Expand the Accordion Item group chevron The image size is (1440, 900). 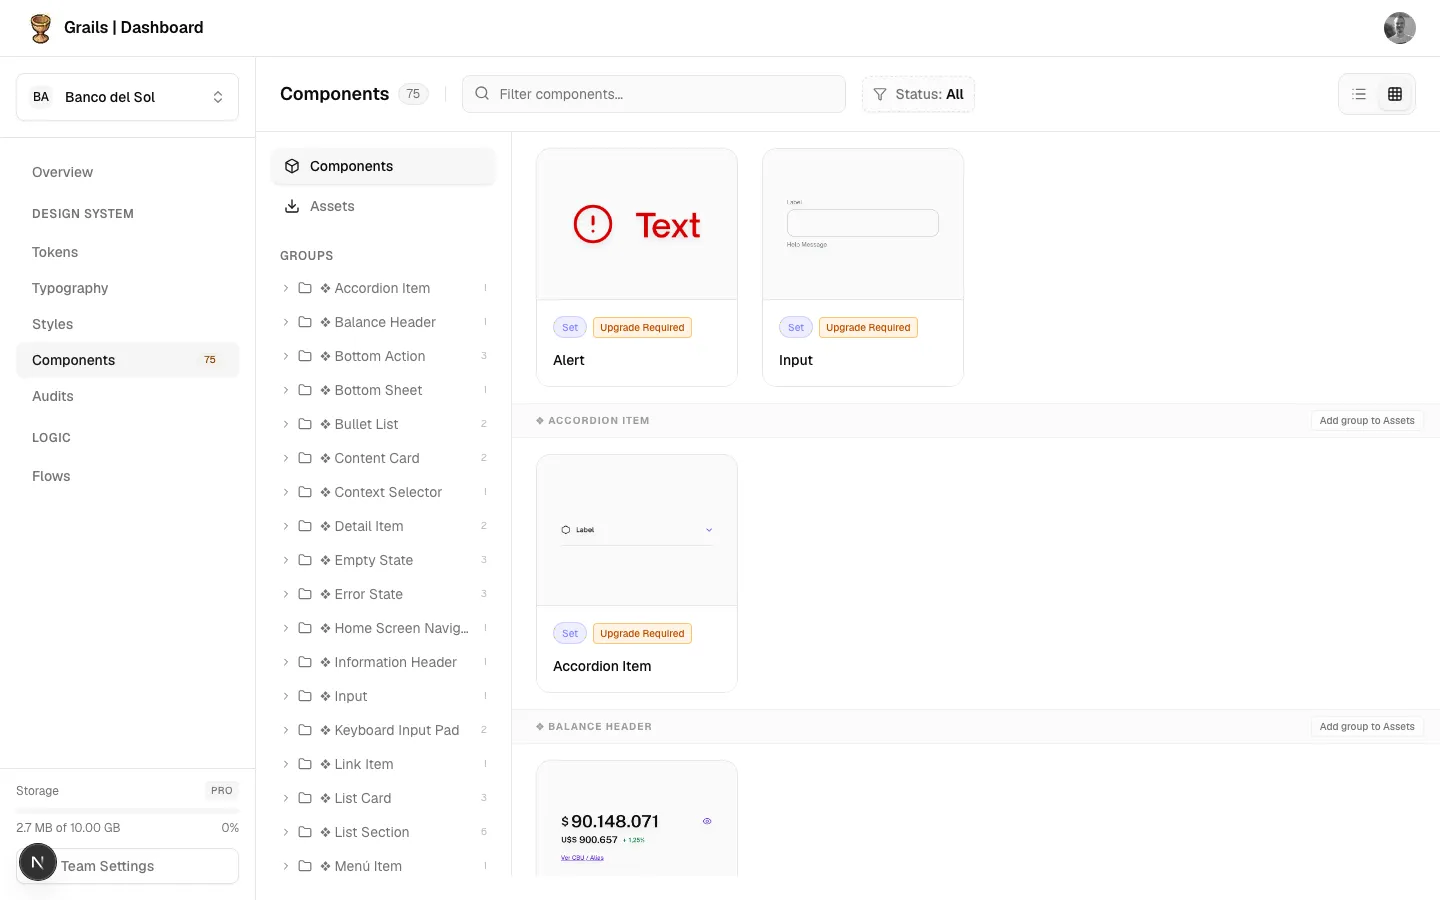pyautogui.click(x=286, y=288)
